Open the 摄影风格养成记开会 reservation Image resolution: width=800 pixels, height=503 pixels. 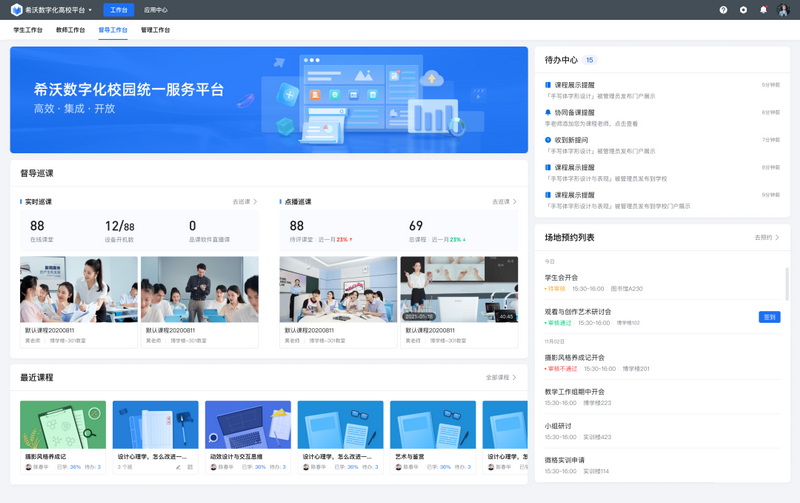[x=662, y=363]
